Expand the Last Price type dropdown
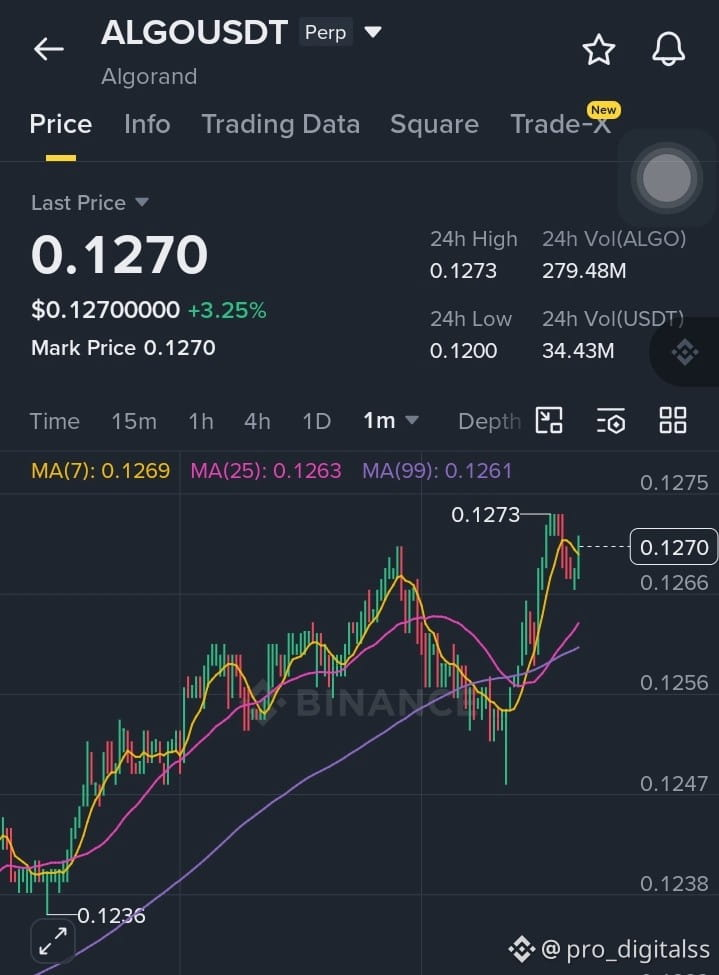 click(142, 202)
